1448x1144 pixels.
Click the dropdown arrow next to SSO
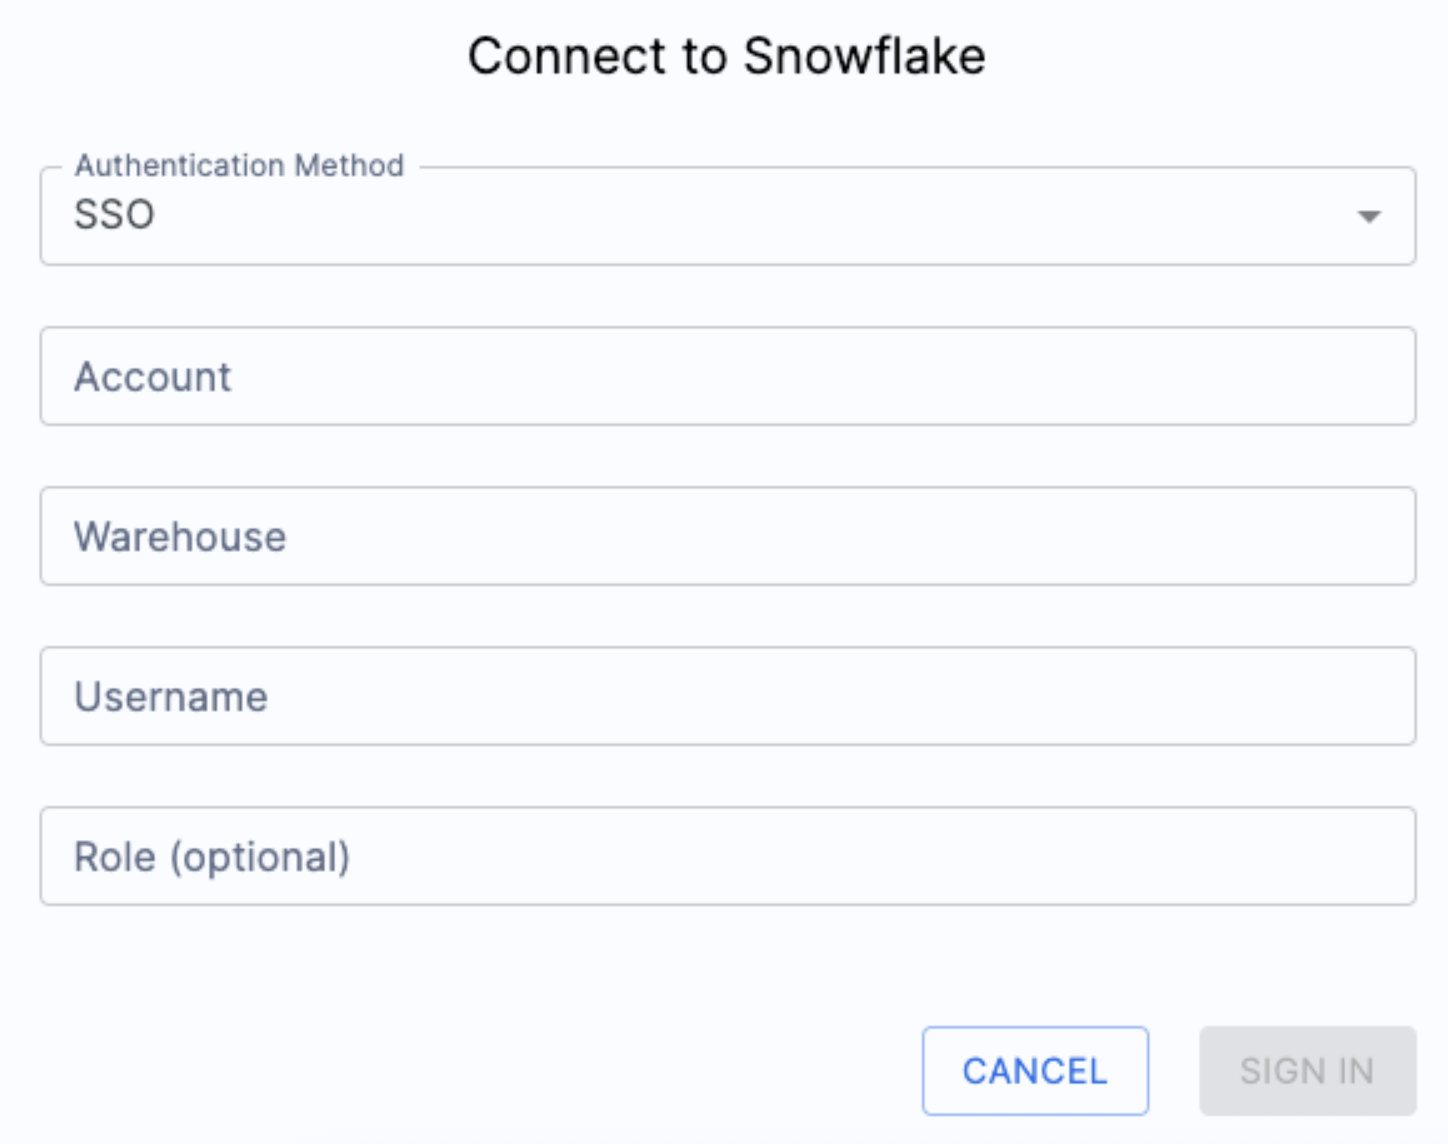point(1371,216)
